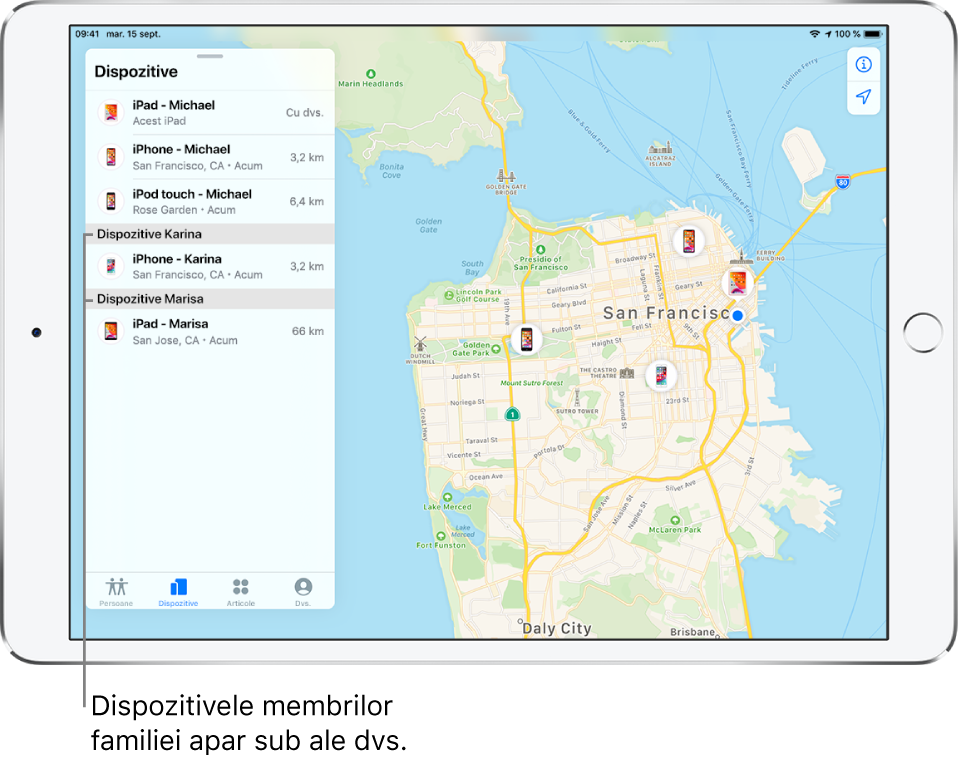Tap the device pin near Broadway St

(688, 241)
